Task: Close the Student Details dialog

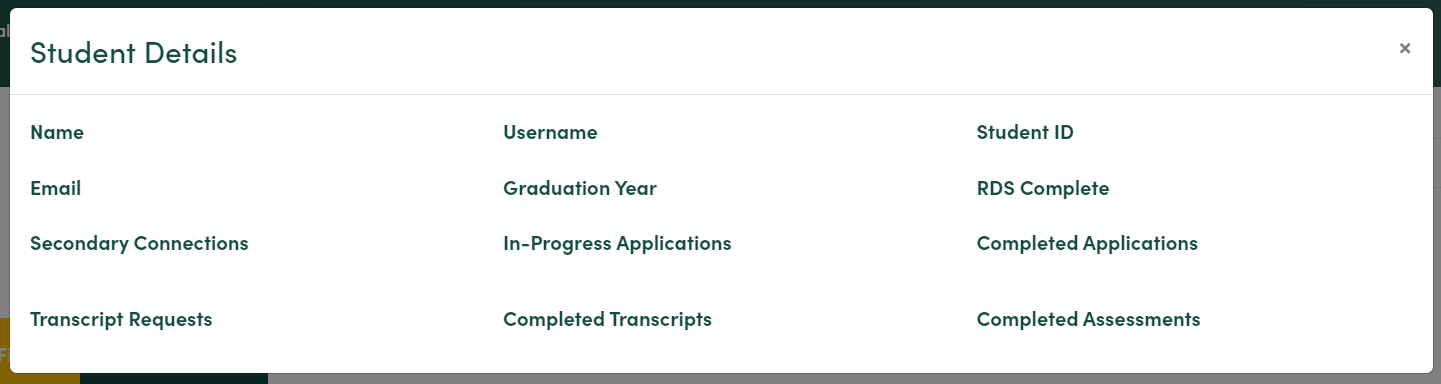Action: [x=1404, y=48]
